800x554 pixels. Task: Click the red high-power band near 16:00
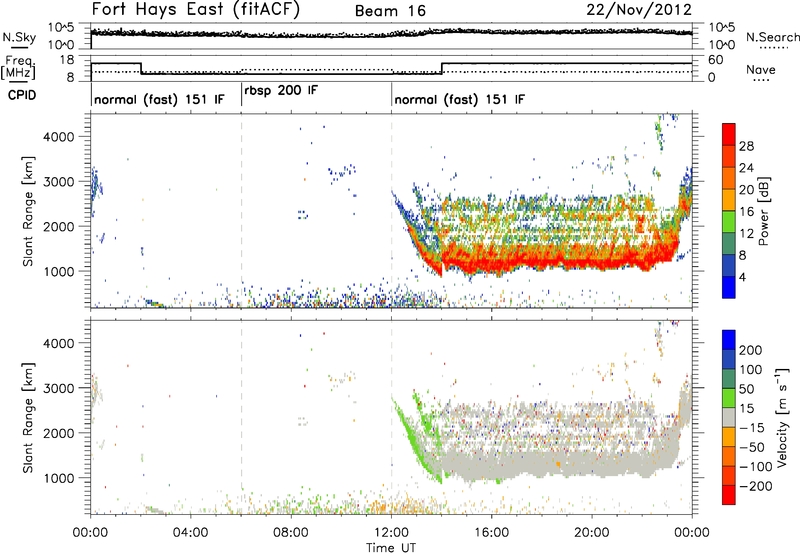click(491, 262)
